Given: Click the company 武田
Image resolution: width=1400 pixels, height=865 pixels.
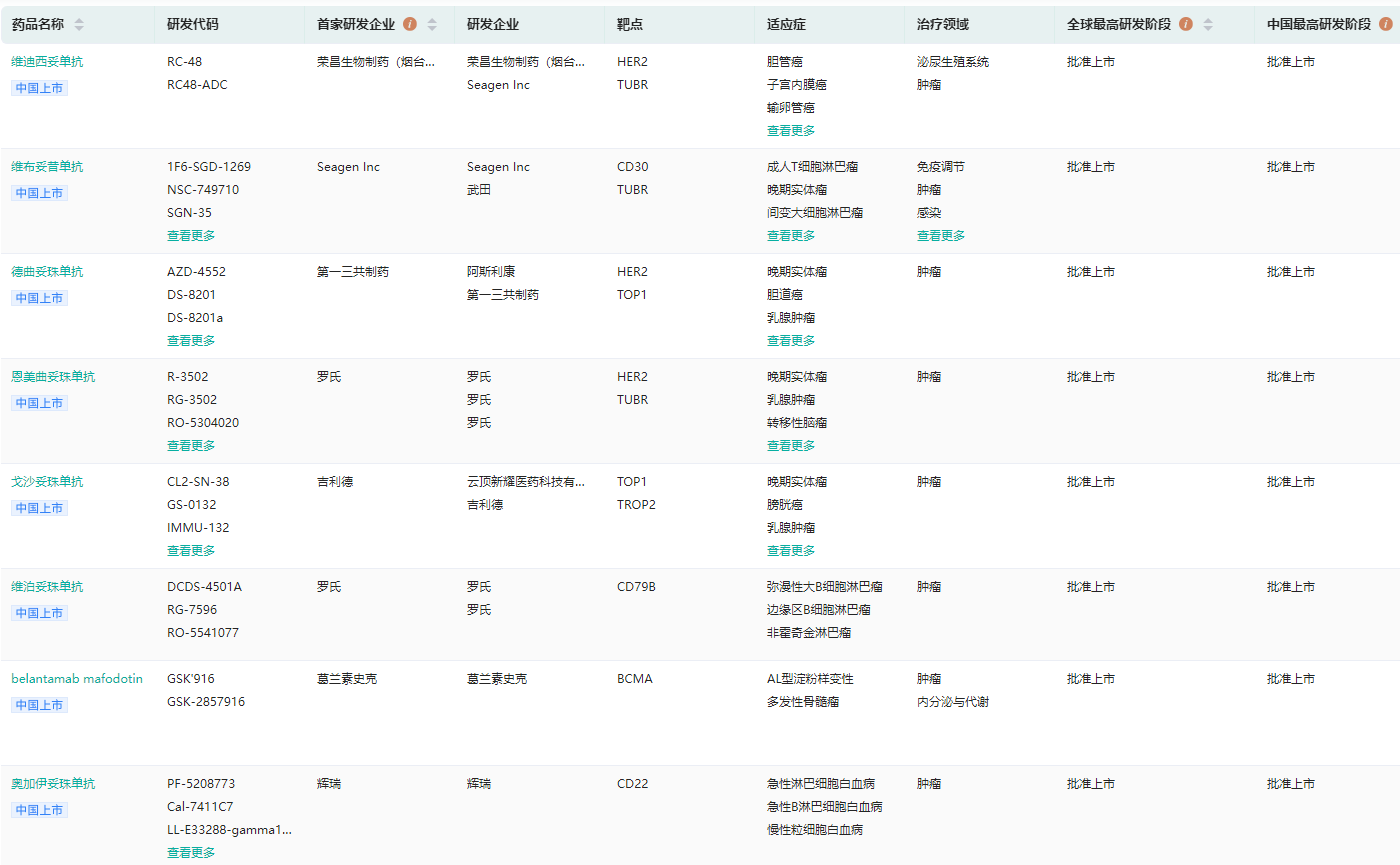Looking at the screenshot, I should (479, 190).
